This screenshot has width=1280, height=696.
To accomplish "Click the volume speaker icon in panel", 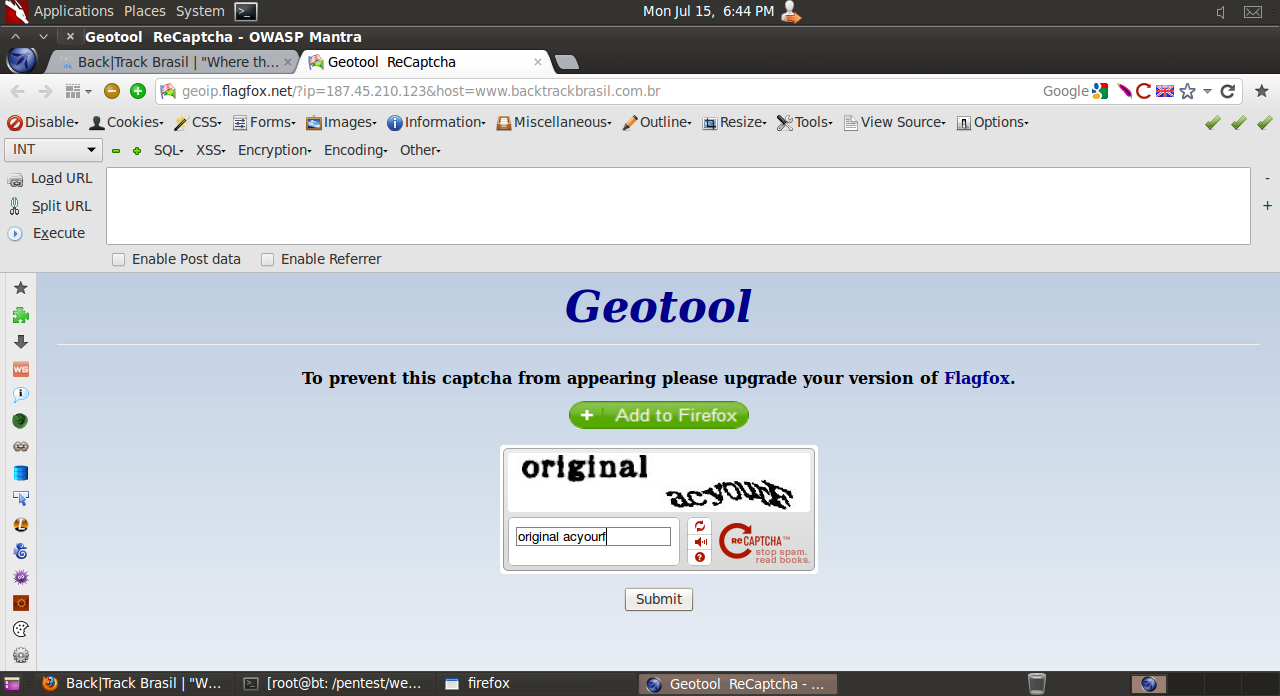I will click(x=1221, y=12).
